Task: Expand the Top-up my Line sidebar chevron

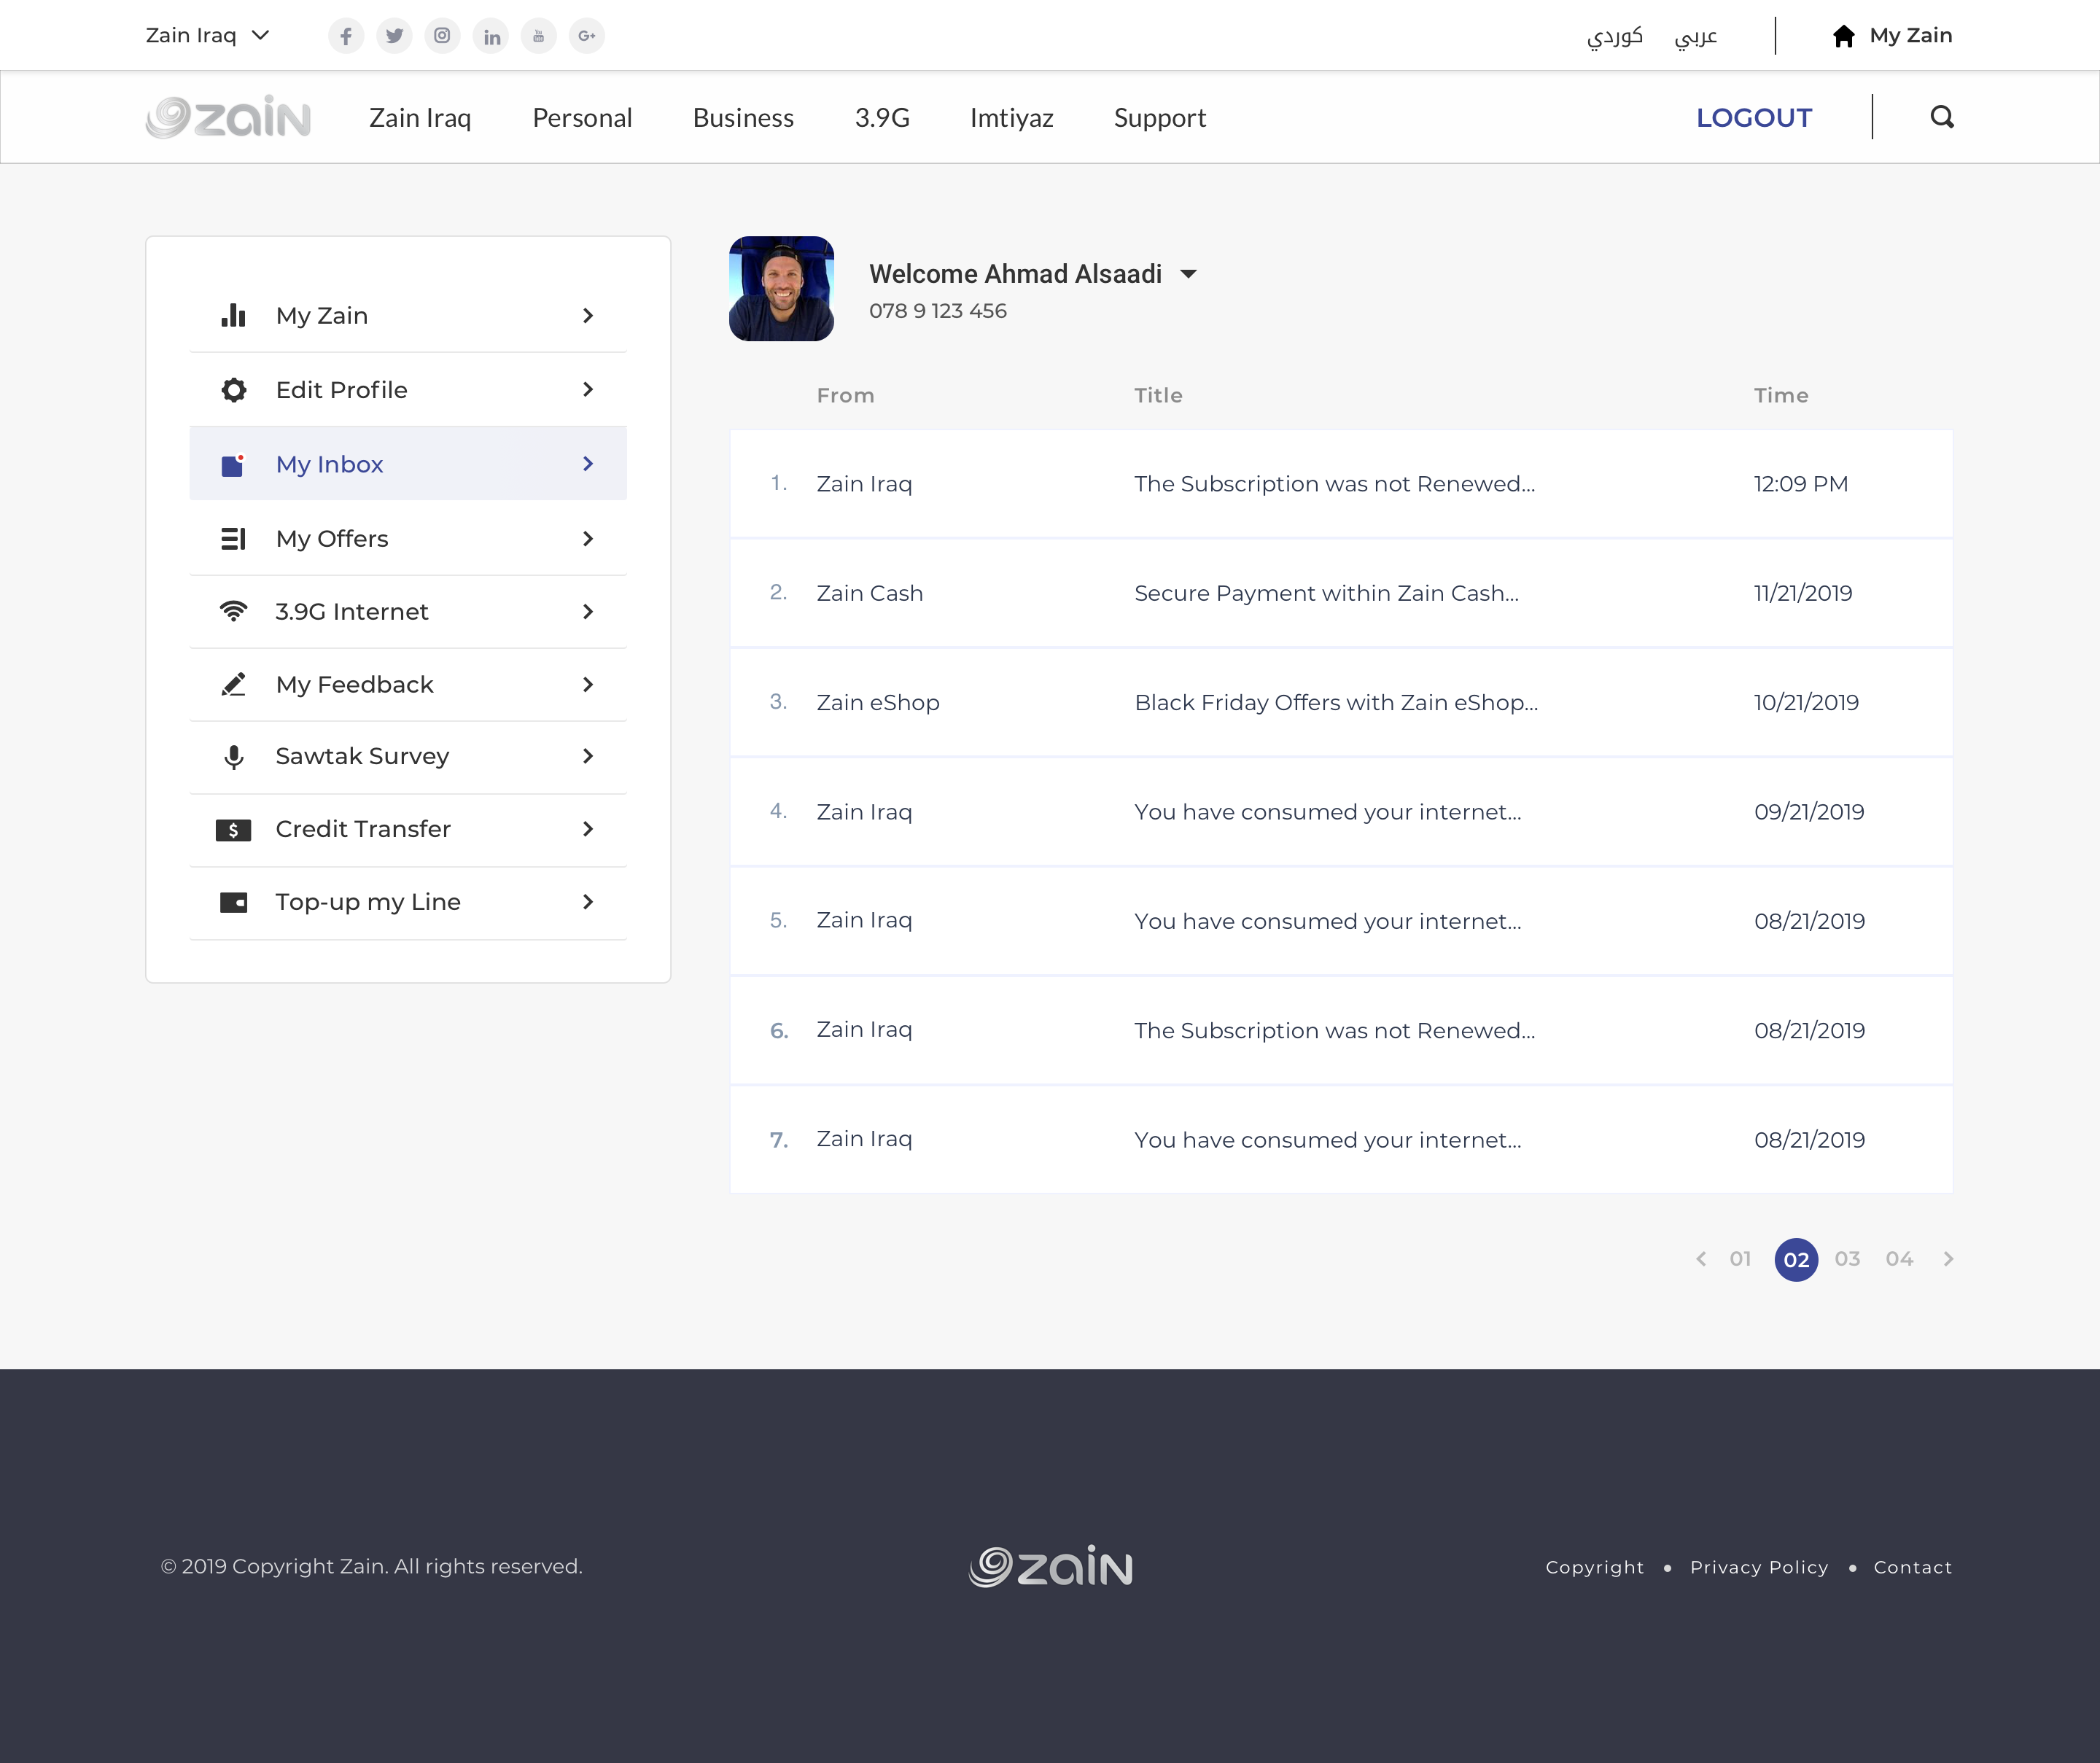Action: pyautogui.click(x=588, y=902)
